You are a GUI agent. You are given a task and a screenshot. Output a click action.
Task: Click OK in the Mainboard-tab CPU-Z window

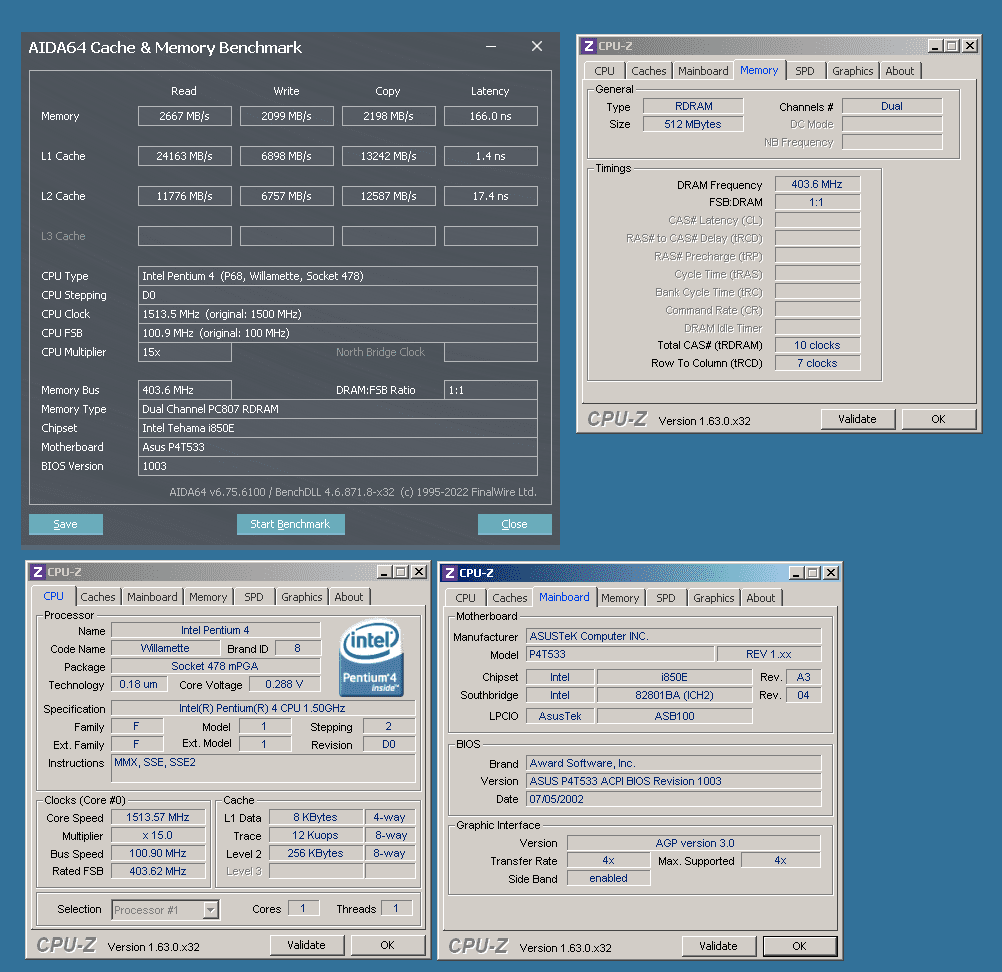(799, 946)
